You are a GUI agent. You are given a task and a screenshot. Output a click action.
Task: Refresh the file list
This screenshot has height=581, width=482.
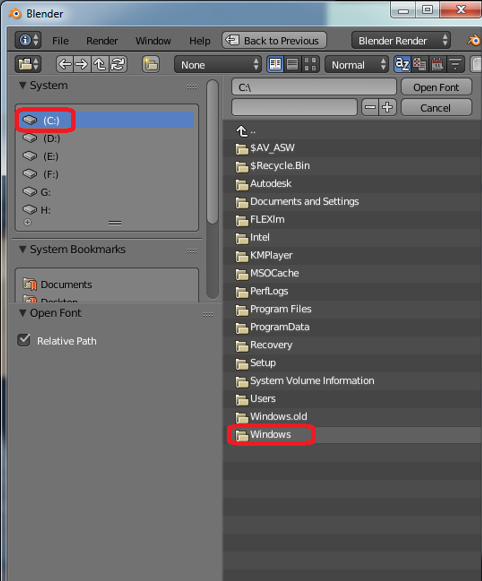[118, 64]
